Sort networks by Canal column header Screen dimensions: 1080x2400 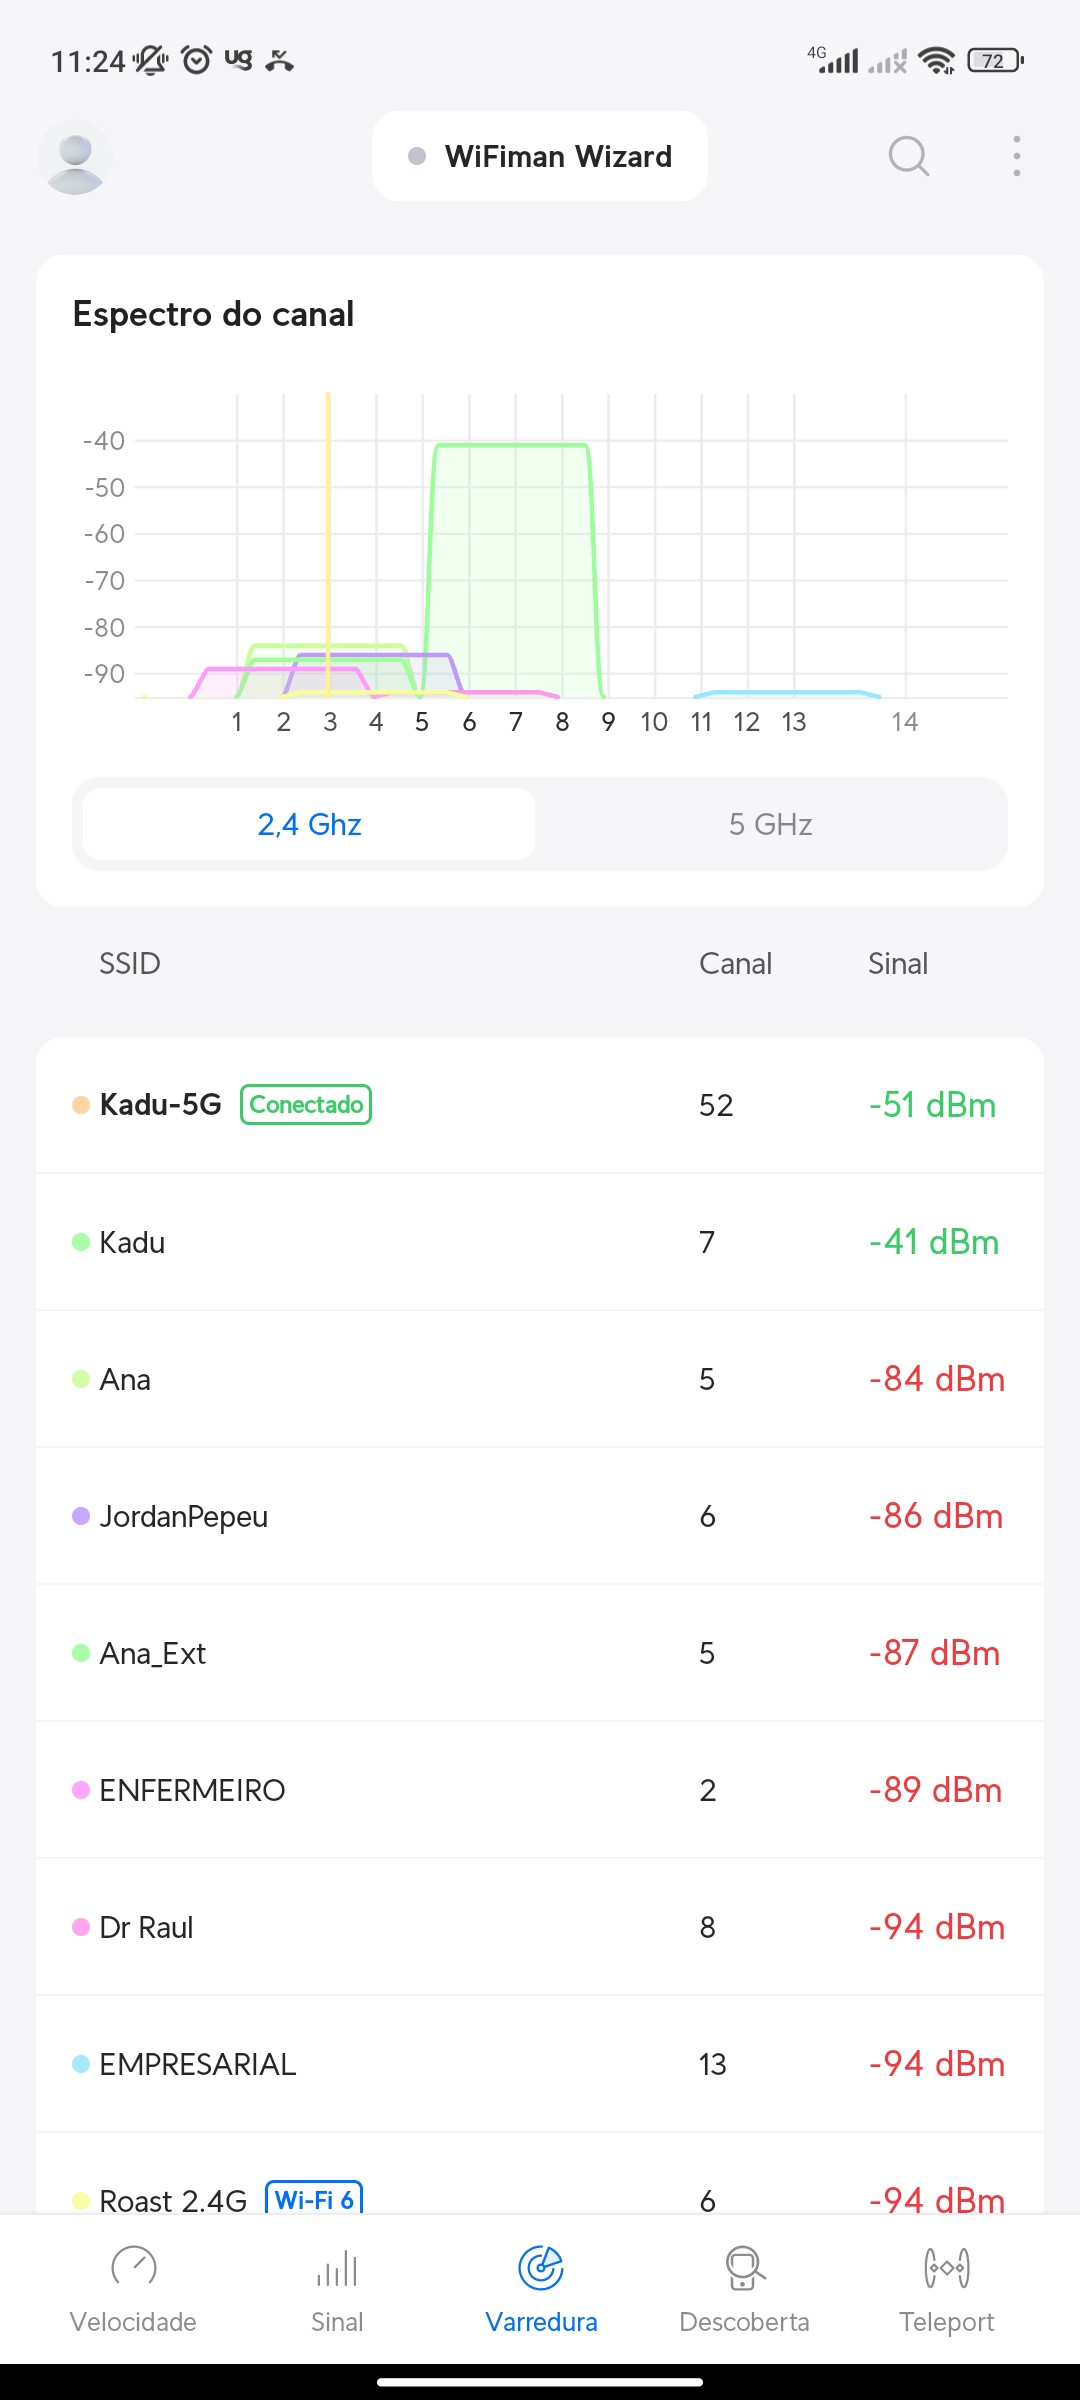(x=735, y=964)
